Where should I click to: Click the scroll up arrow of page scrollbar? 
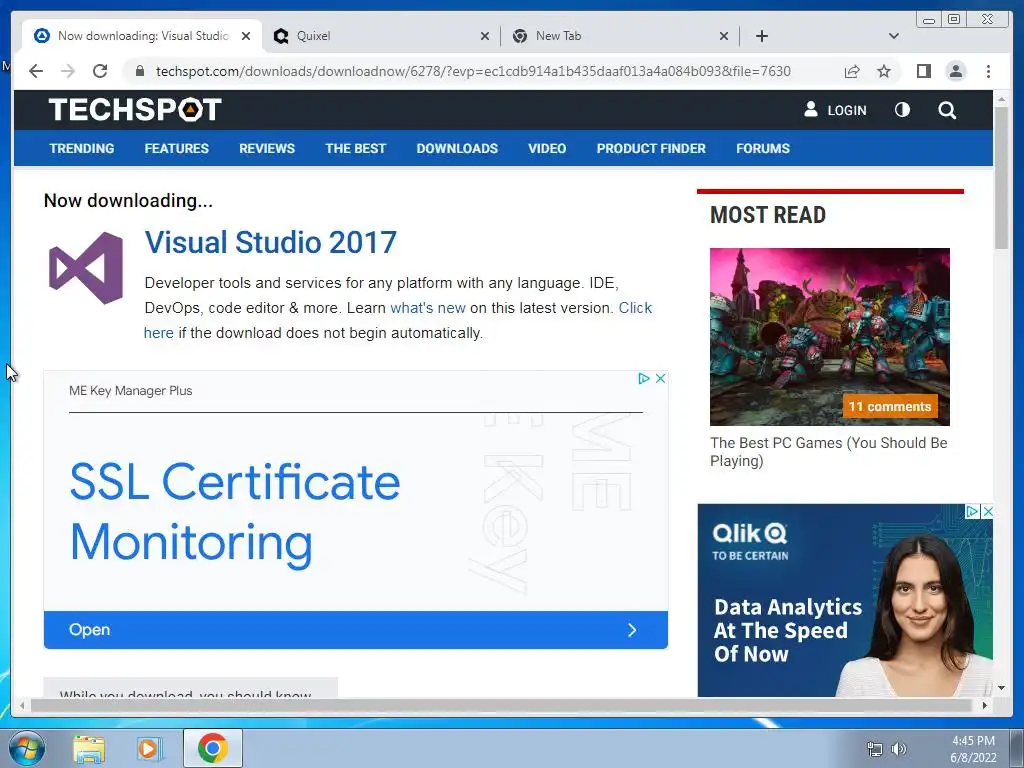(1001, 99)
